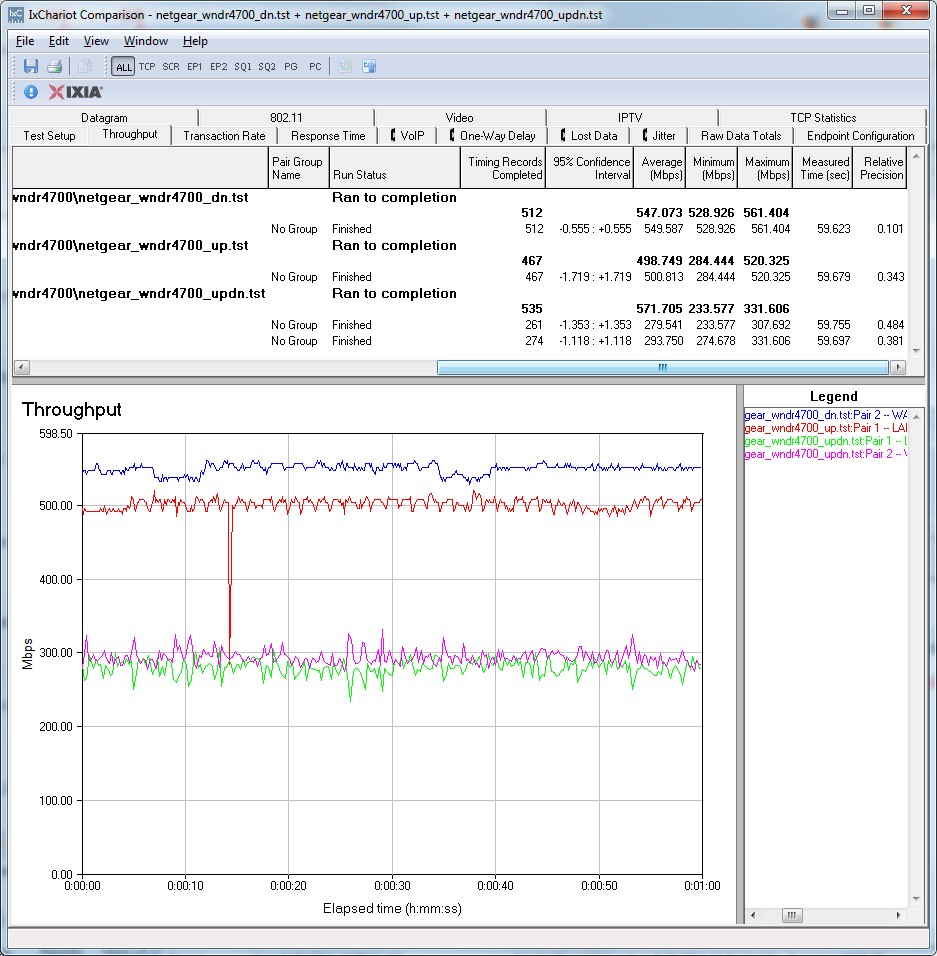Open the Edit menu
The image size is (937, 956).
[x=59, y=41]
